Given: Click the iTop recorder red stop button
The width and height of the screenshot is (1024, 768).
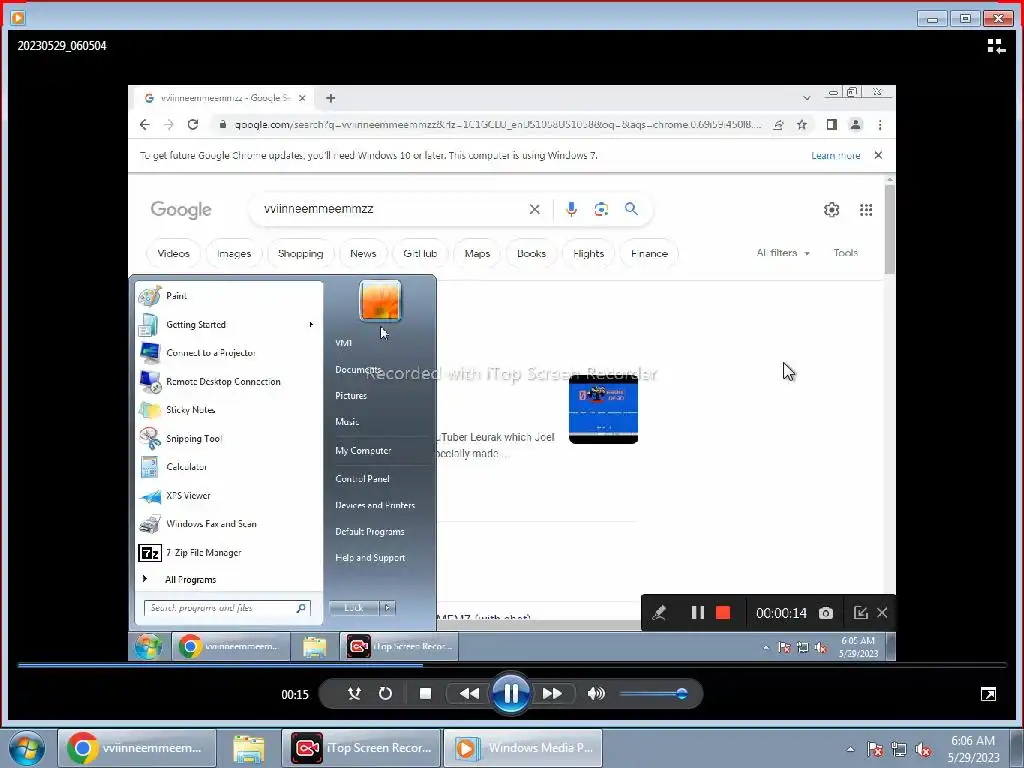Looking at the screenshot, I should pyautogui.click(x=723, y=613).
